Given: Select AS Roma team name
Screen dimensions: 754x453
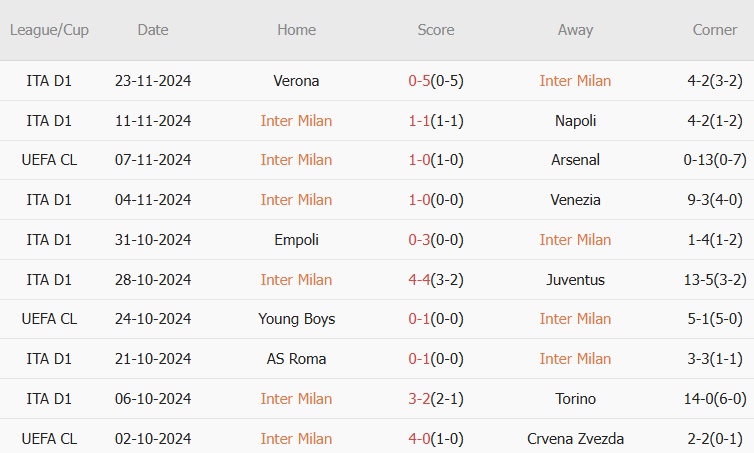Looking at the screenshot, I should coord(296,359).
